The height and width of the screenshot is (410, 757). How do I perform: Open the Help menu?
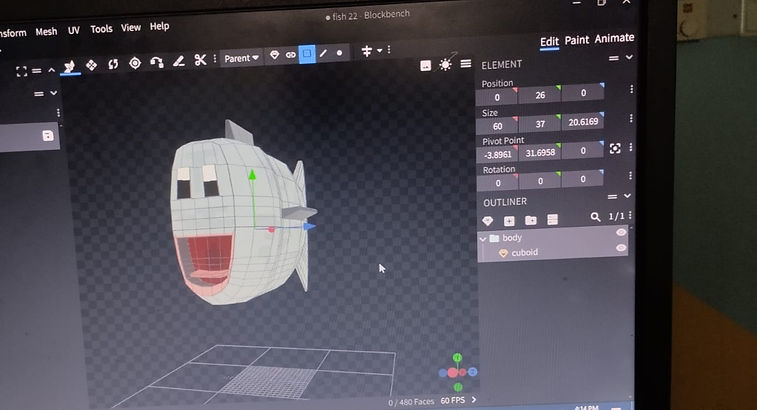point(159,26)
